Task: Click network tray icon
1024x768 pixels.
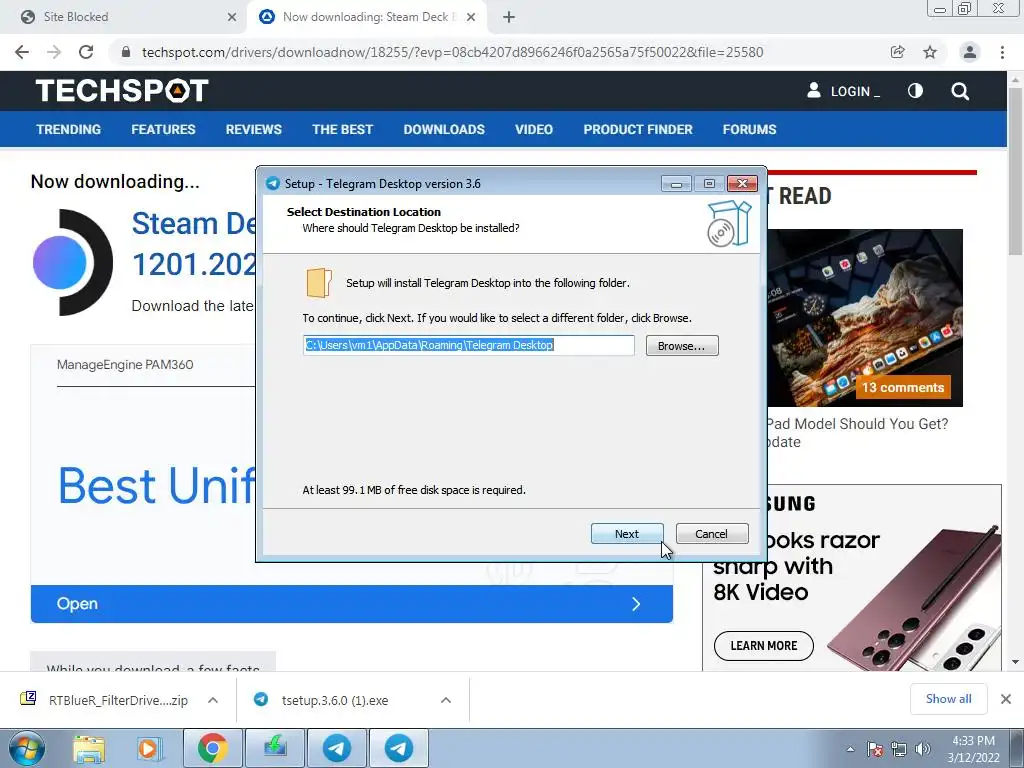Action: pos(899,749)
